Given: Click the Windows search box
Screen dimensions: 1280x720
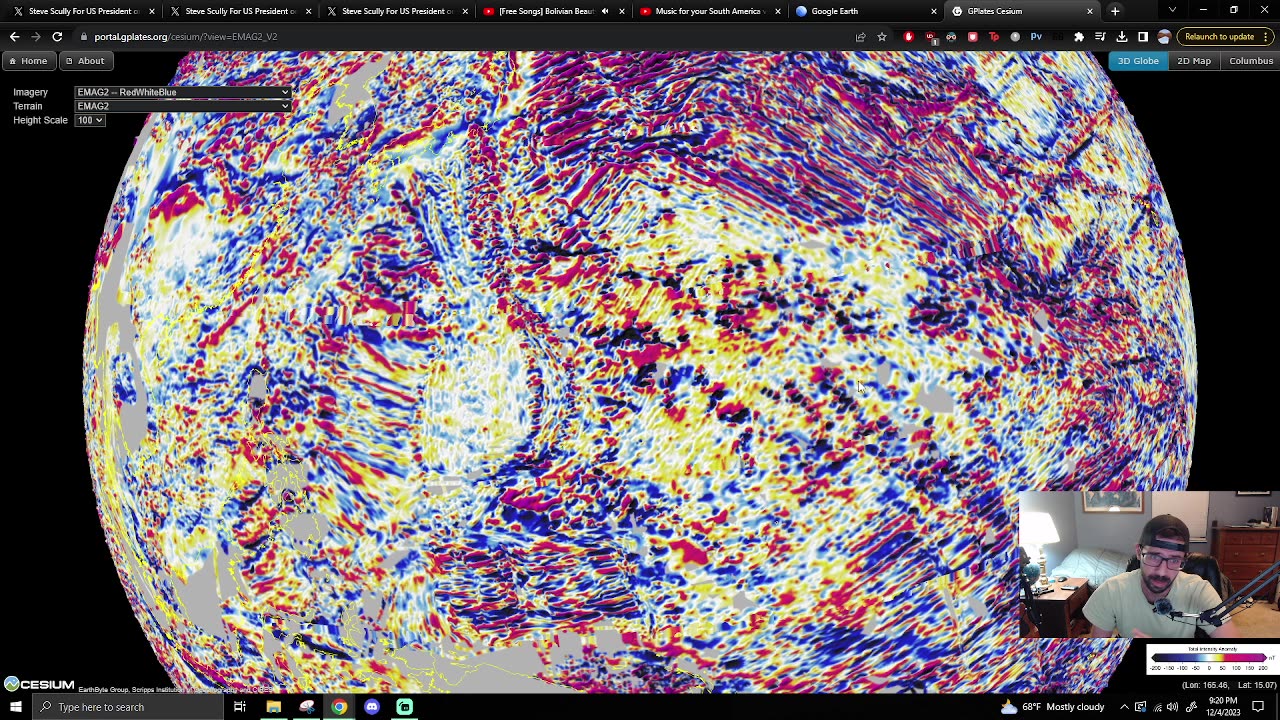Looking at the screenshot, I should [x=127, y=707].
